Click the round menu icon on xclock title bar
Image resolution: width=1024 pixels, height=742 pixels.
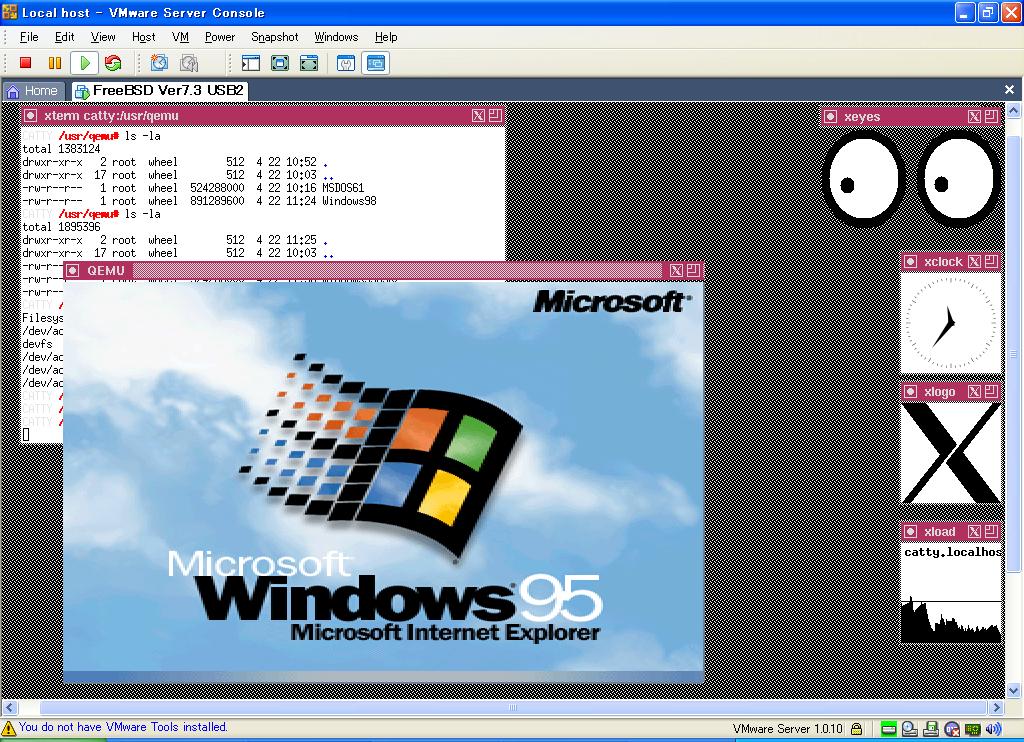click(x=910, y=262)
